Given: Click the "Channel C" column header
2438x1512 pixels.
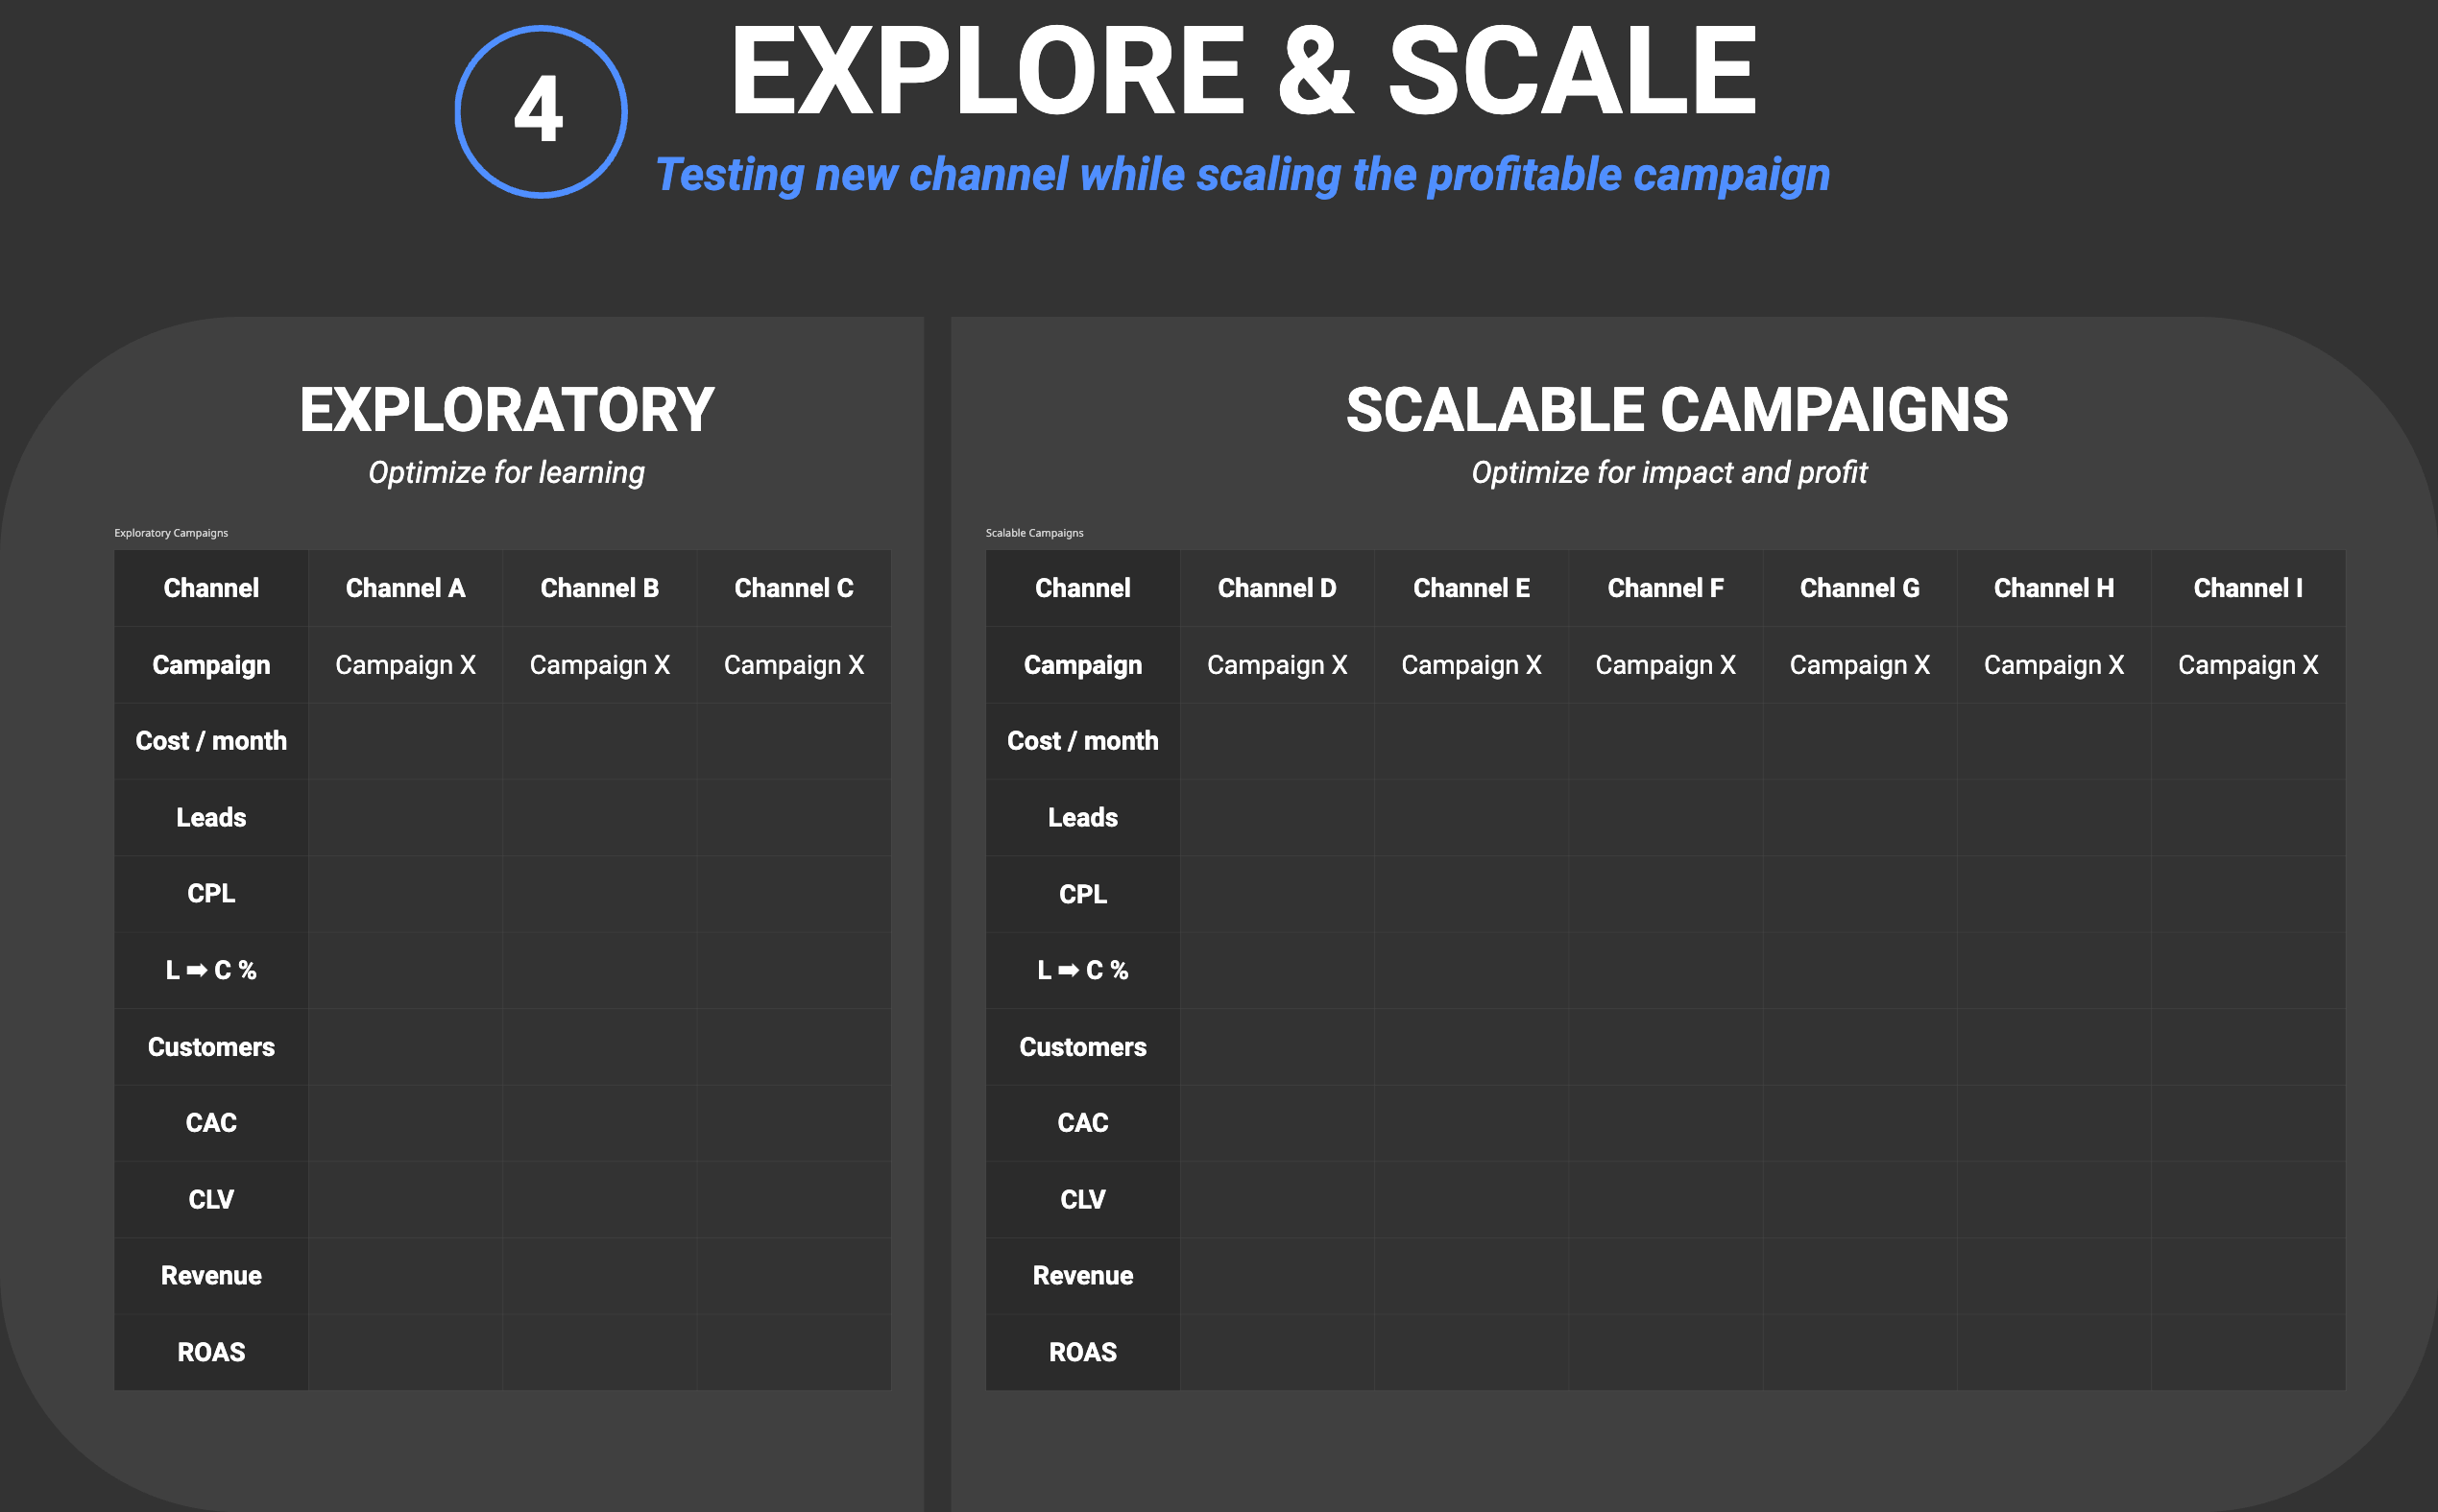Looking at the screenshot, I should point(793,588).
